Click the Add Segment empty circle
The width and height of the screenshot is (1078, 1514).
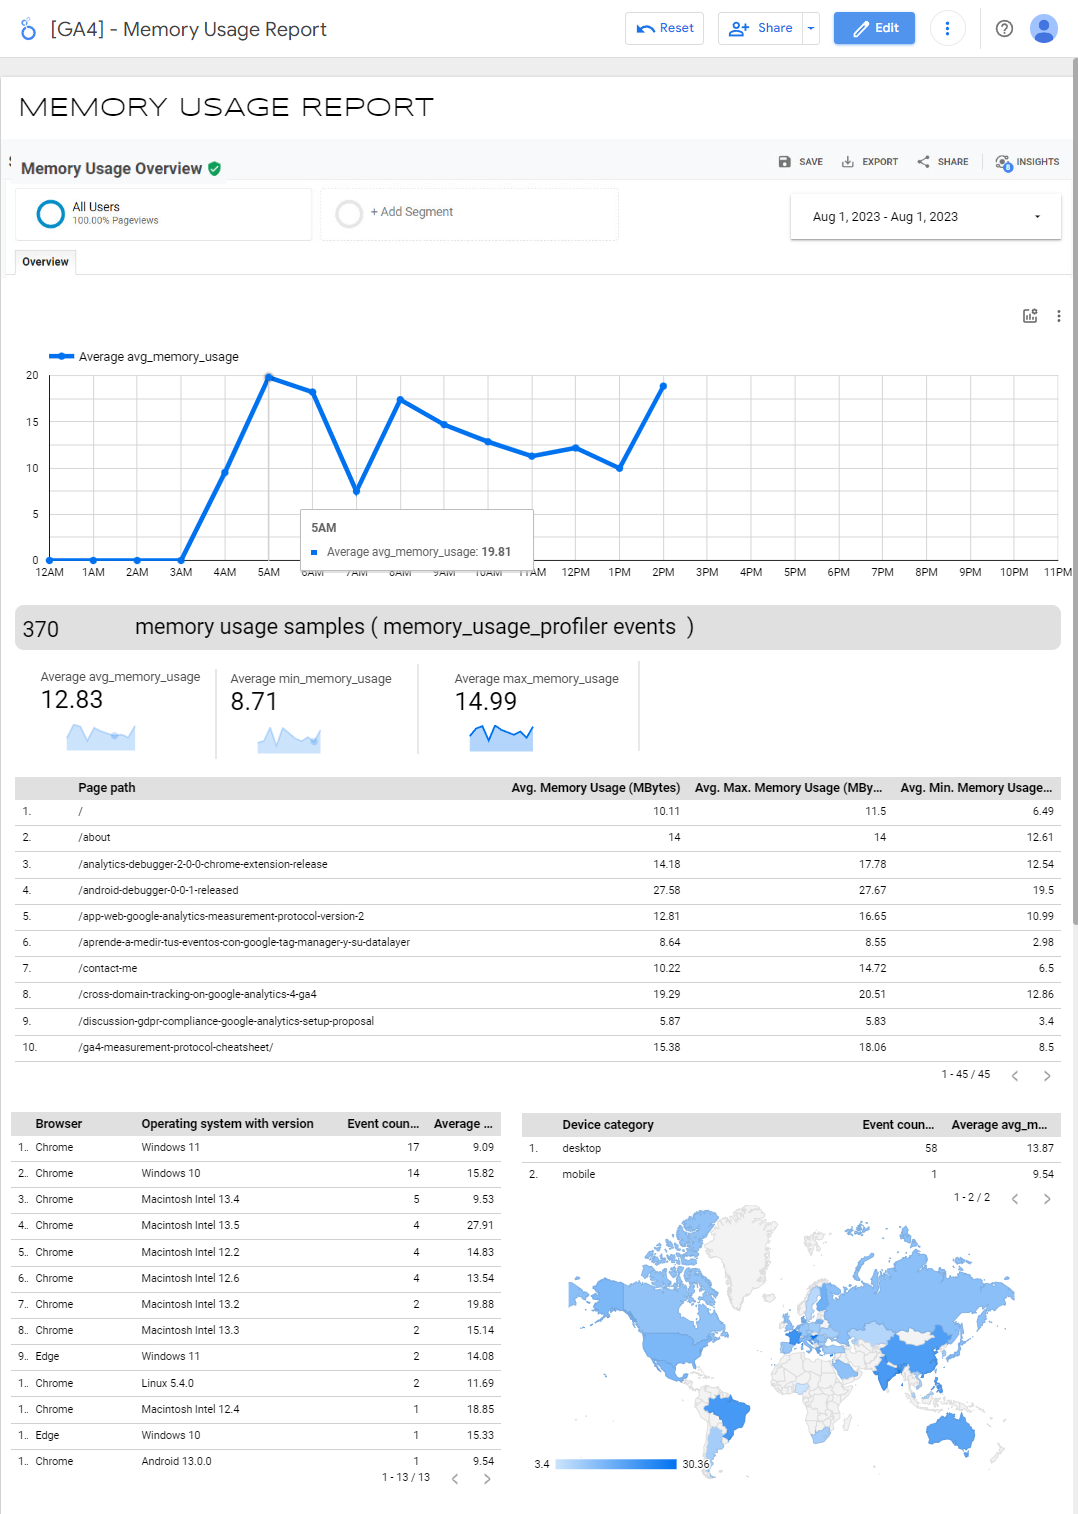pyautogui.click(x=349, y=214)
